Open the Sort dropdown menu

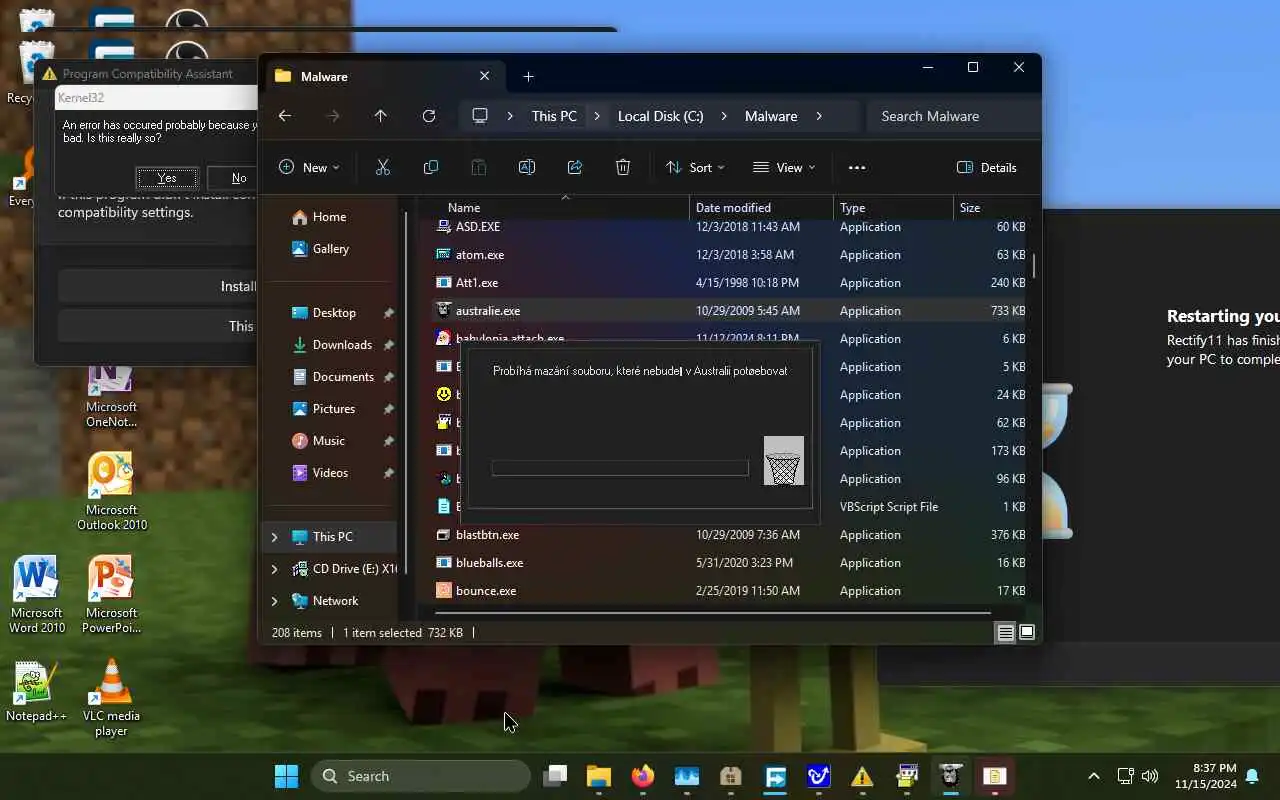(x=695, y=167)
